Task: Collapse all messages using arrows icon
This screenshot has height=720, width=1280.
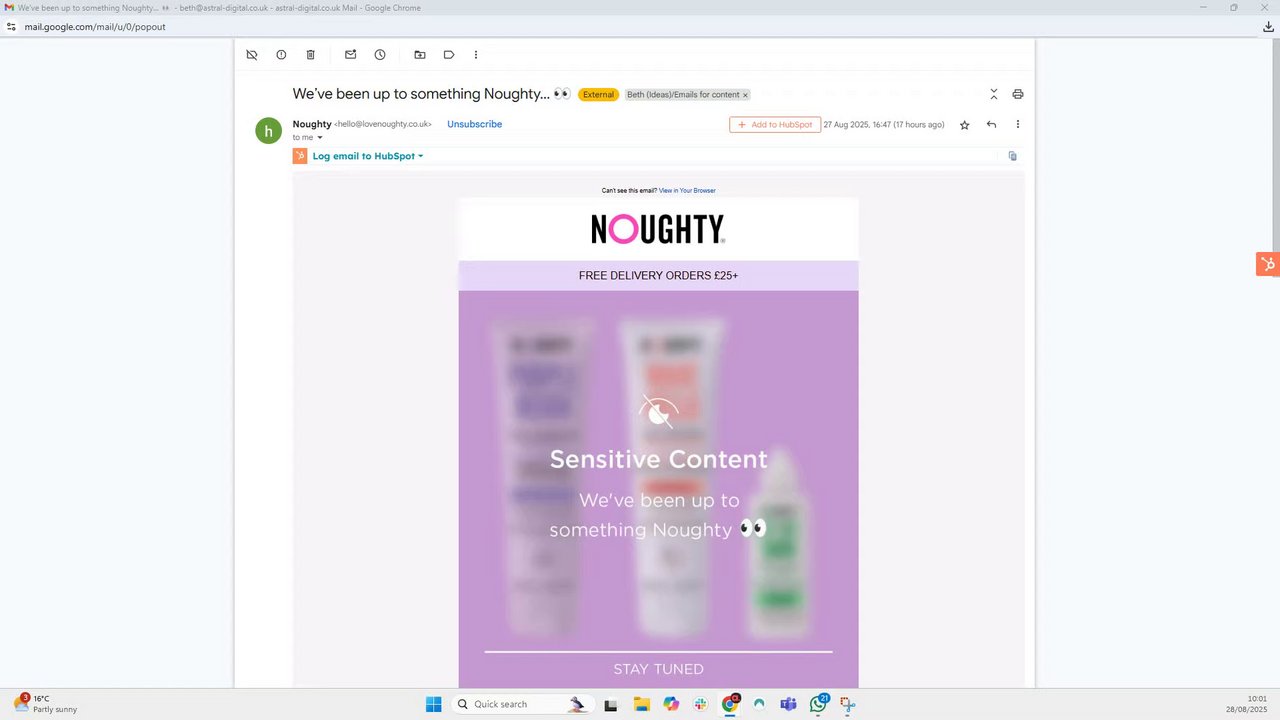Action: coord(993,94)
